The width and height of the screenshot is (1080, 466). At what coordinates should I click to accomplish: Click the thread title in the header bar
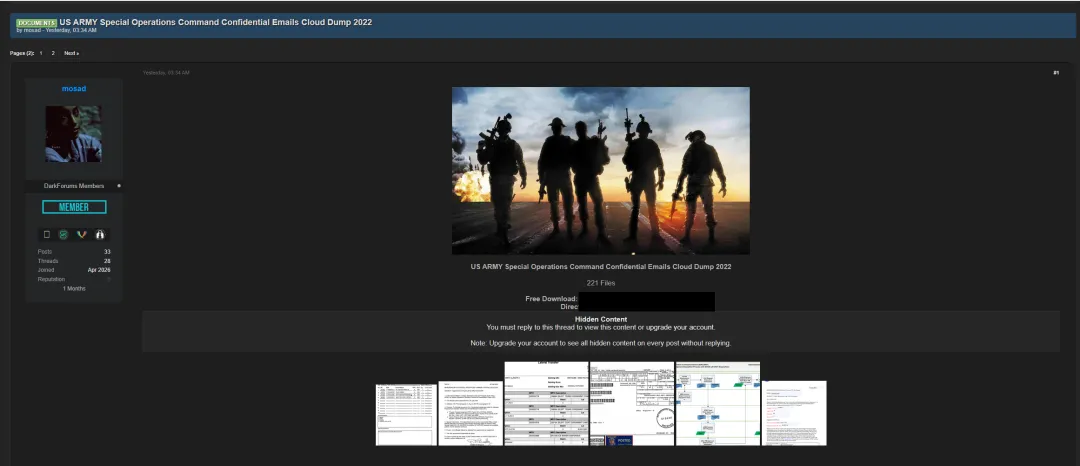[216, 22]
